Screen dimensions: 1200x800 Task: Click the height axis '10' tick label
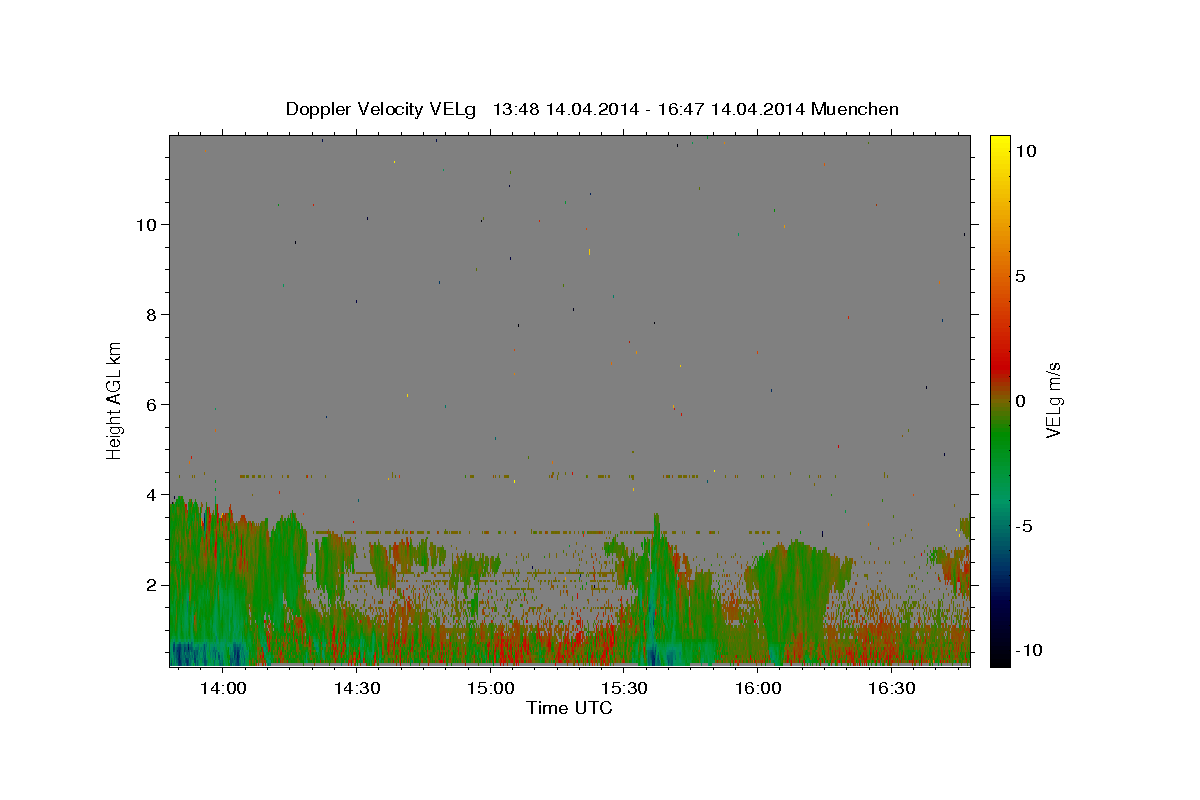click(x=149, y=225)
